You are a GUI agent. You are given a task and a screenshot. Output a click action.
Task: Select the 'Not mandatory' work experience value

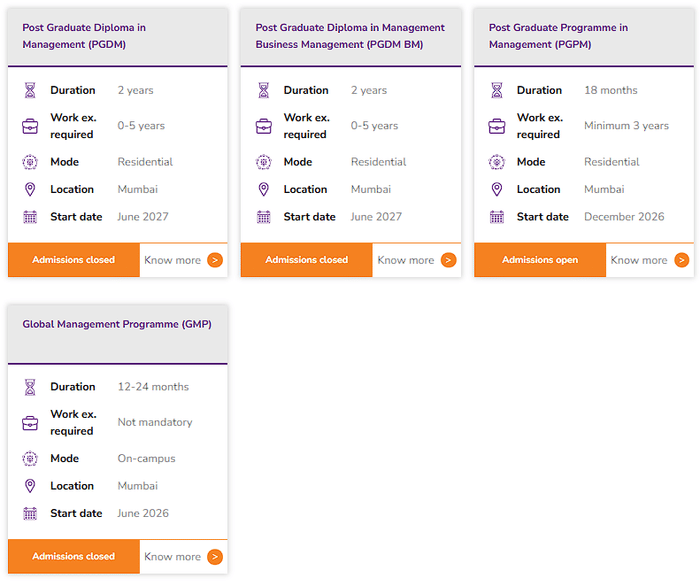155,422
